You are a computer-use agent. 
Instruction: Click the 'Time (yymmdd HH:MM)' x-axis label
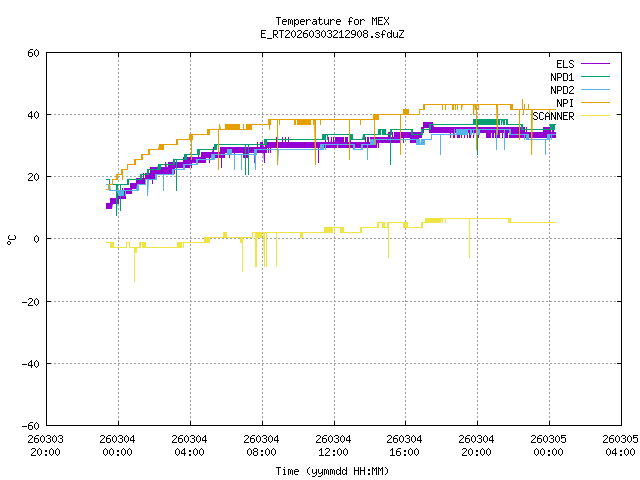[x=332, y=470]
